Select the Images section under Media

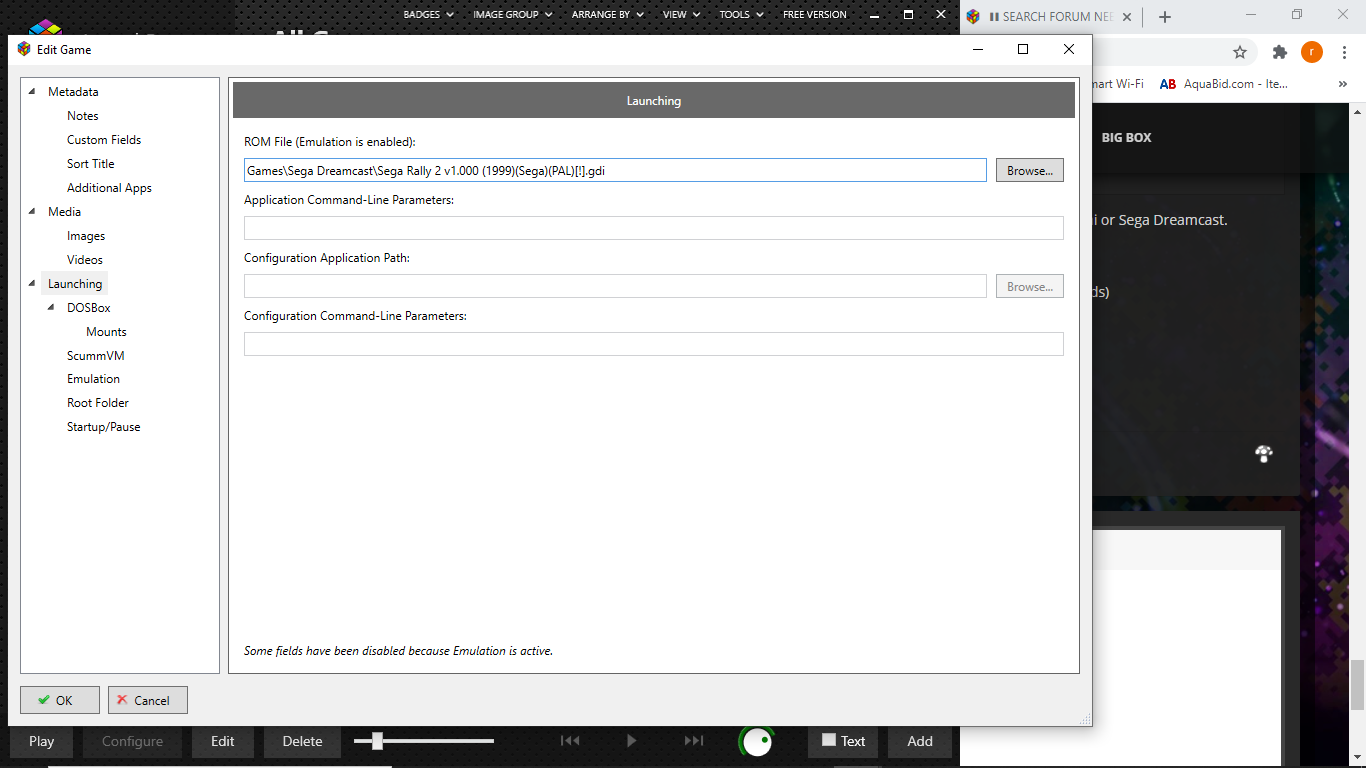click(x=86, y=236)
